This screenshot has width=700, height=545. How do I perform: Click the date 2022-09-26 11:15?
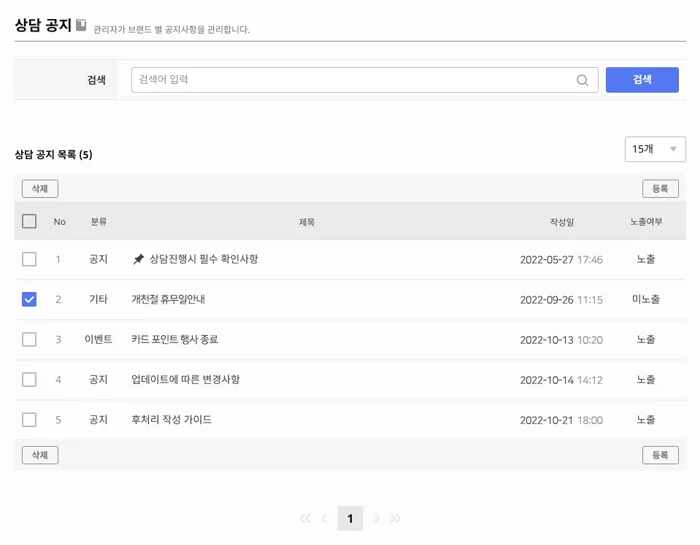561,300
